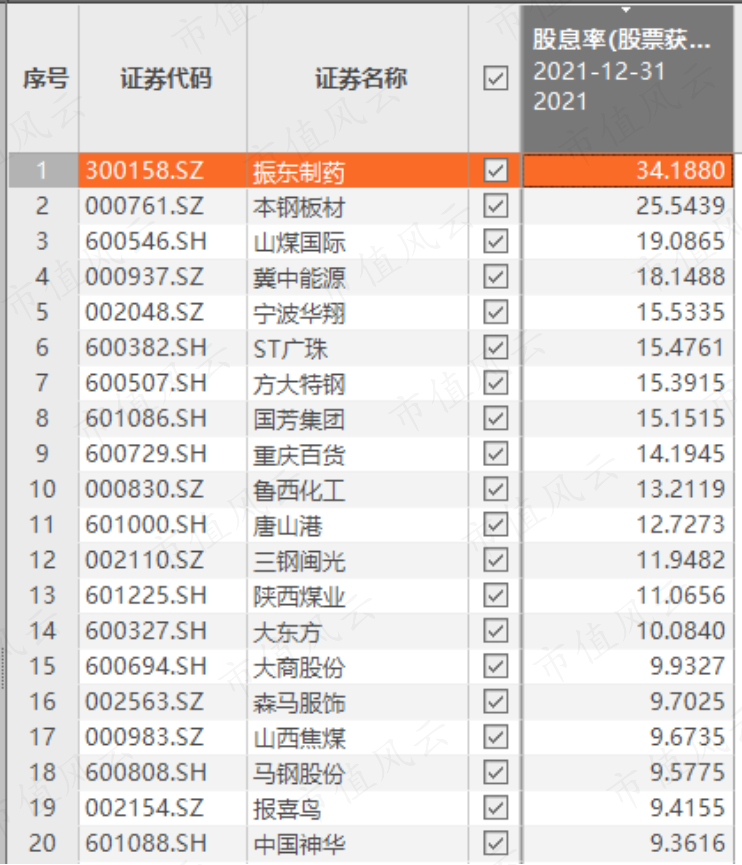Screen dimensions: 742x865
Task: Select security code 002110.SZ
Action: click(145, 560)
